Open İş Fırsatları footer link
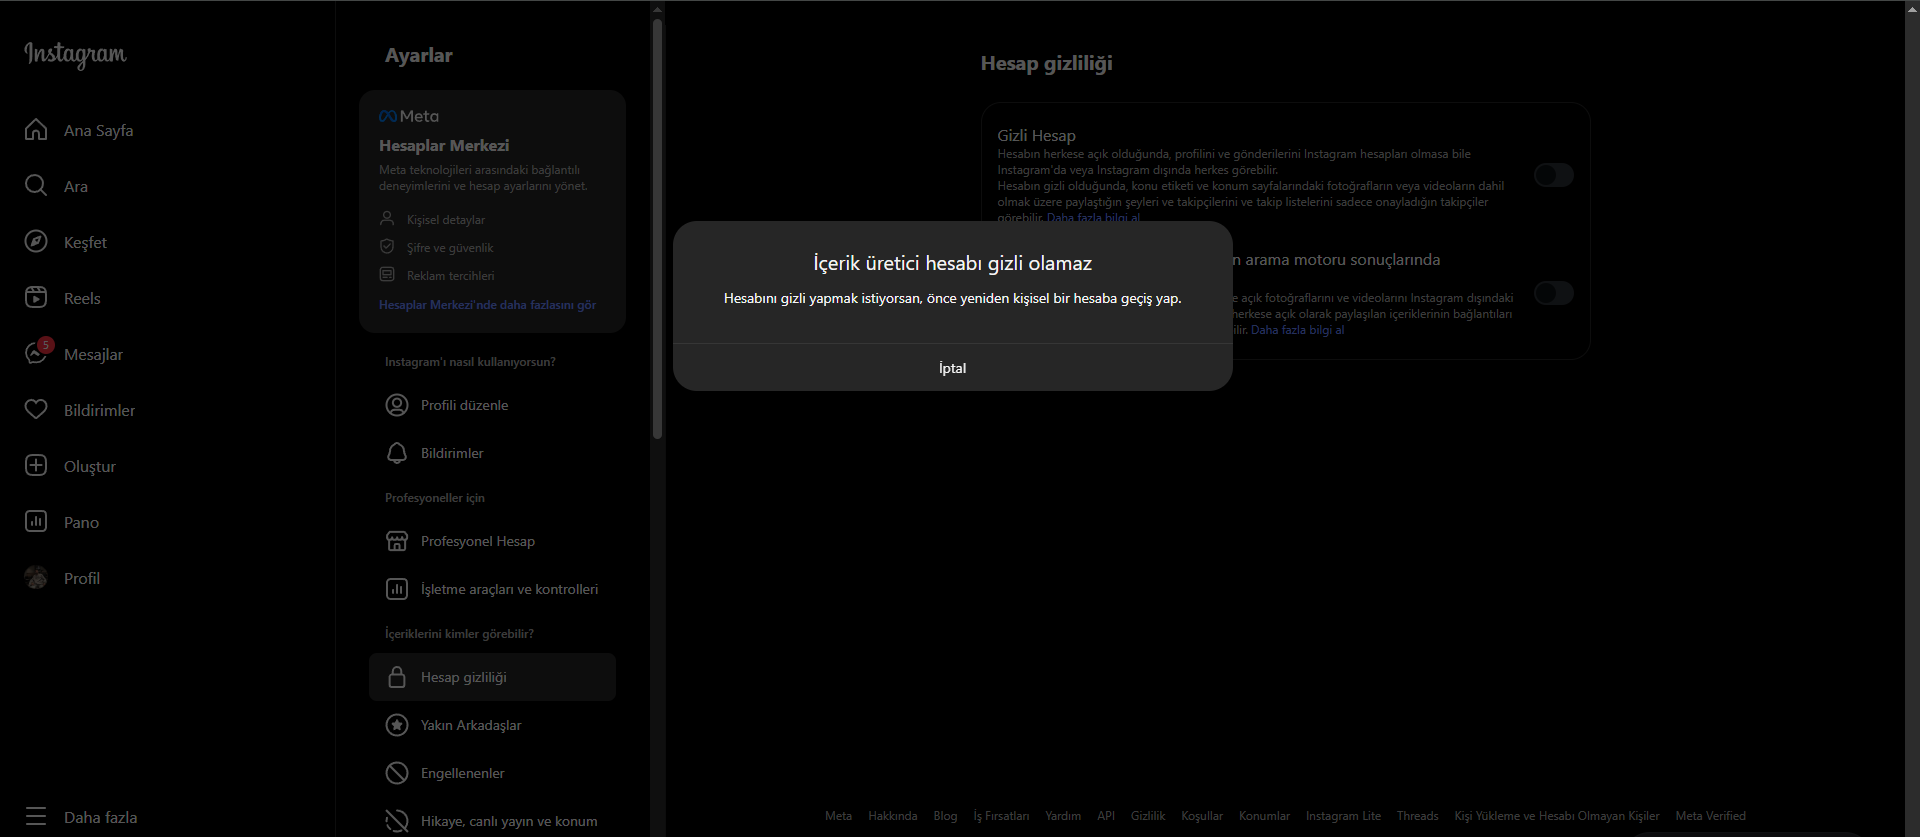 [1001, 816]
